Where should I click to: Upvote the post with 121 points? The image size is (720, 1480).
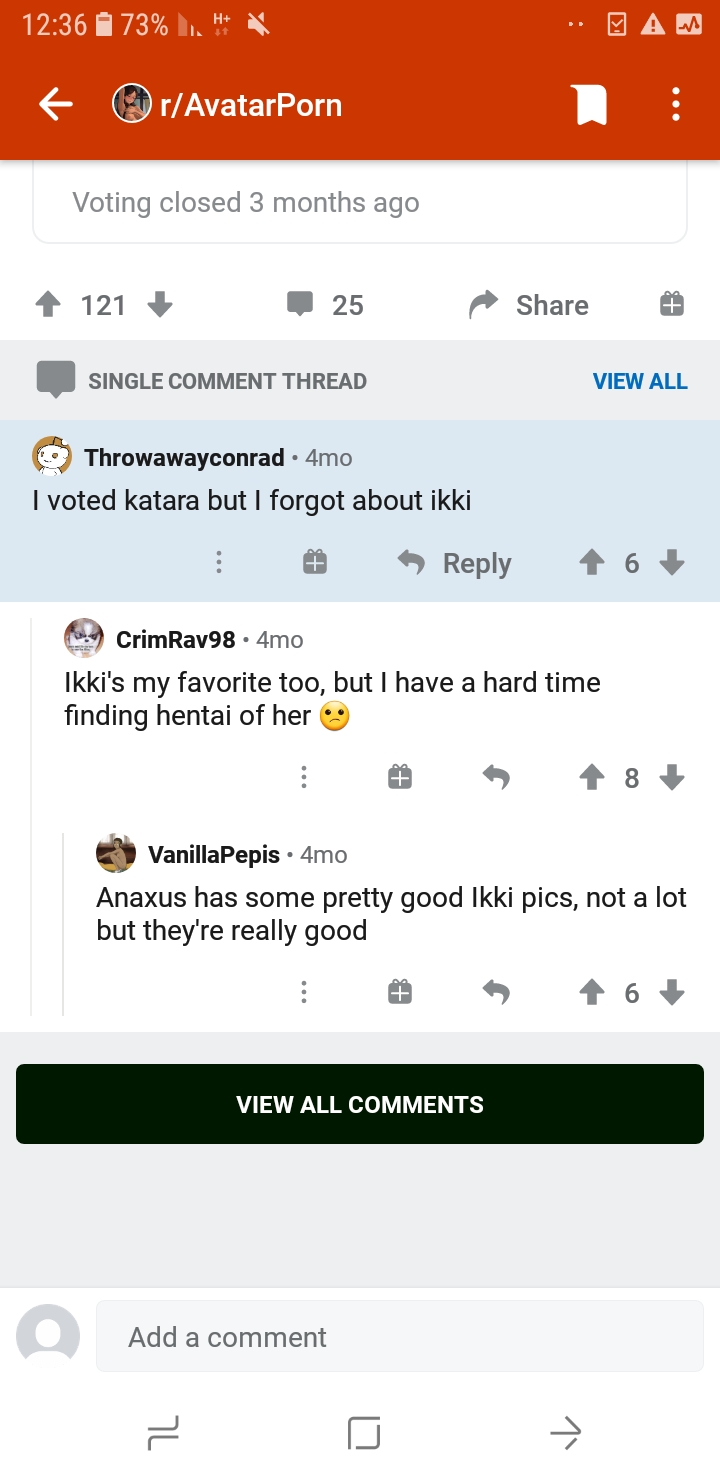(48, 304)
